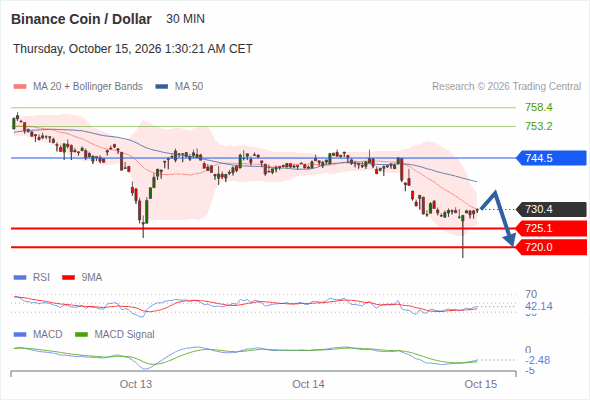Click the 9MA legend label
590x400 pixels.
click(x=92, y=278)
